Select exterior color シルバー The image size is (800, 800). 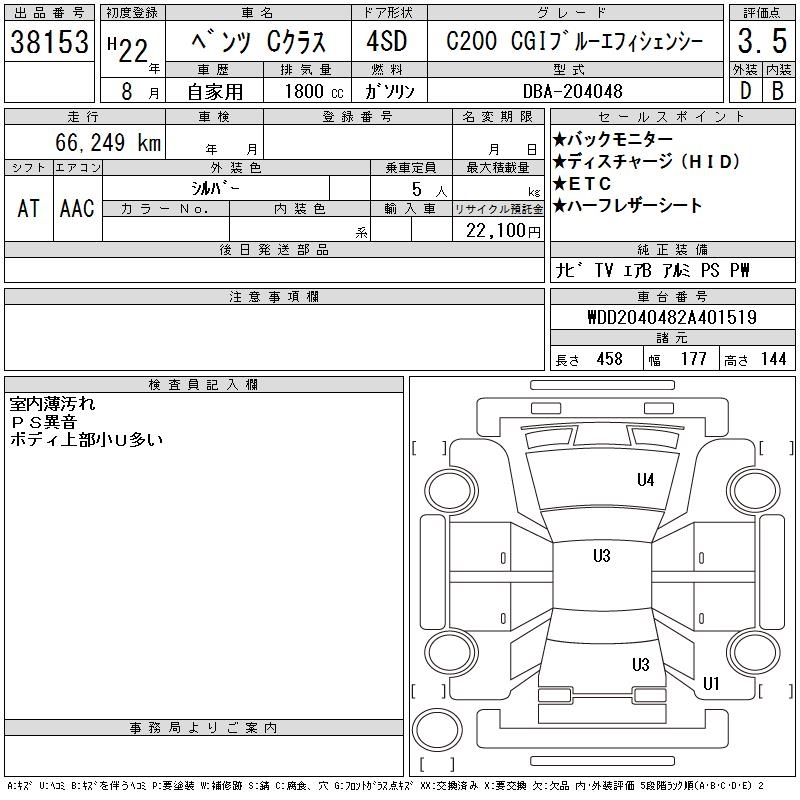[x=215, y=188]
